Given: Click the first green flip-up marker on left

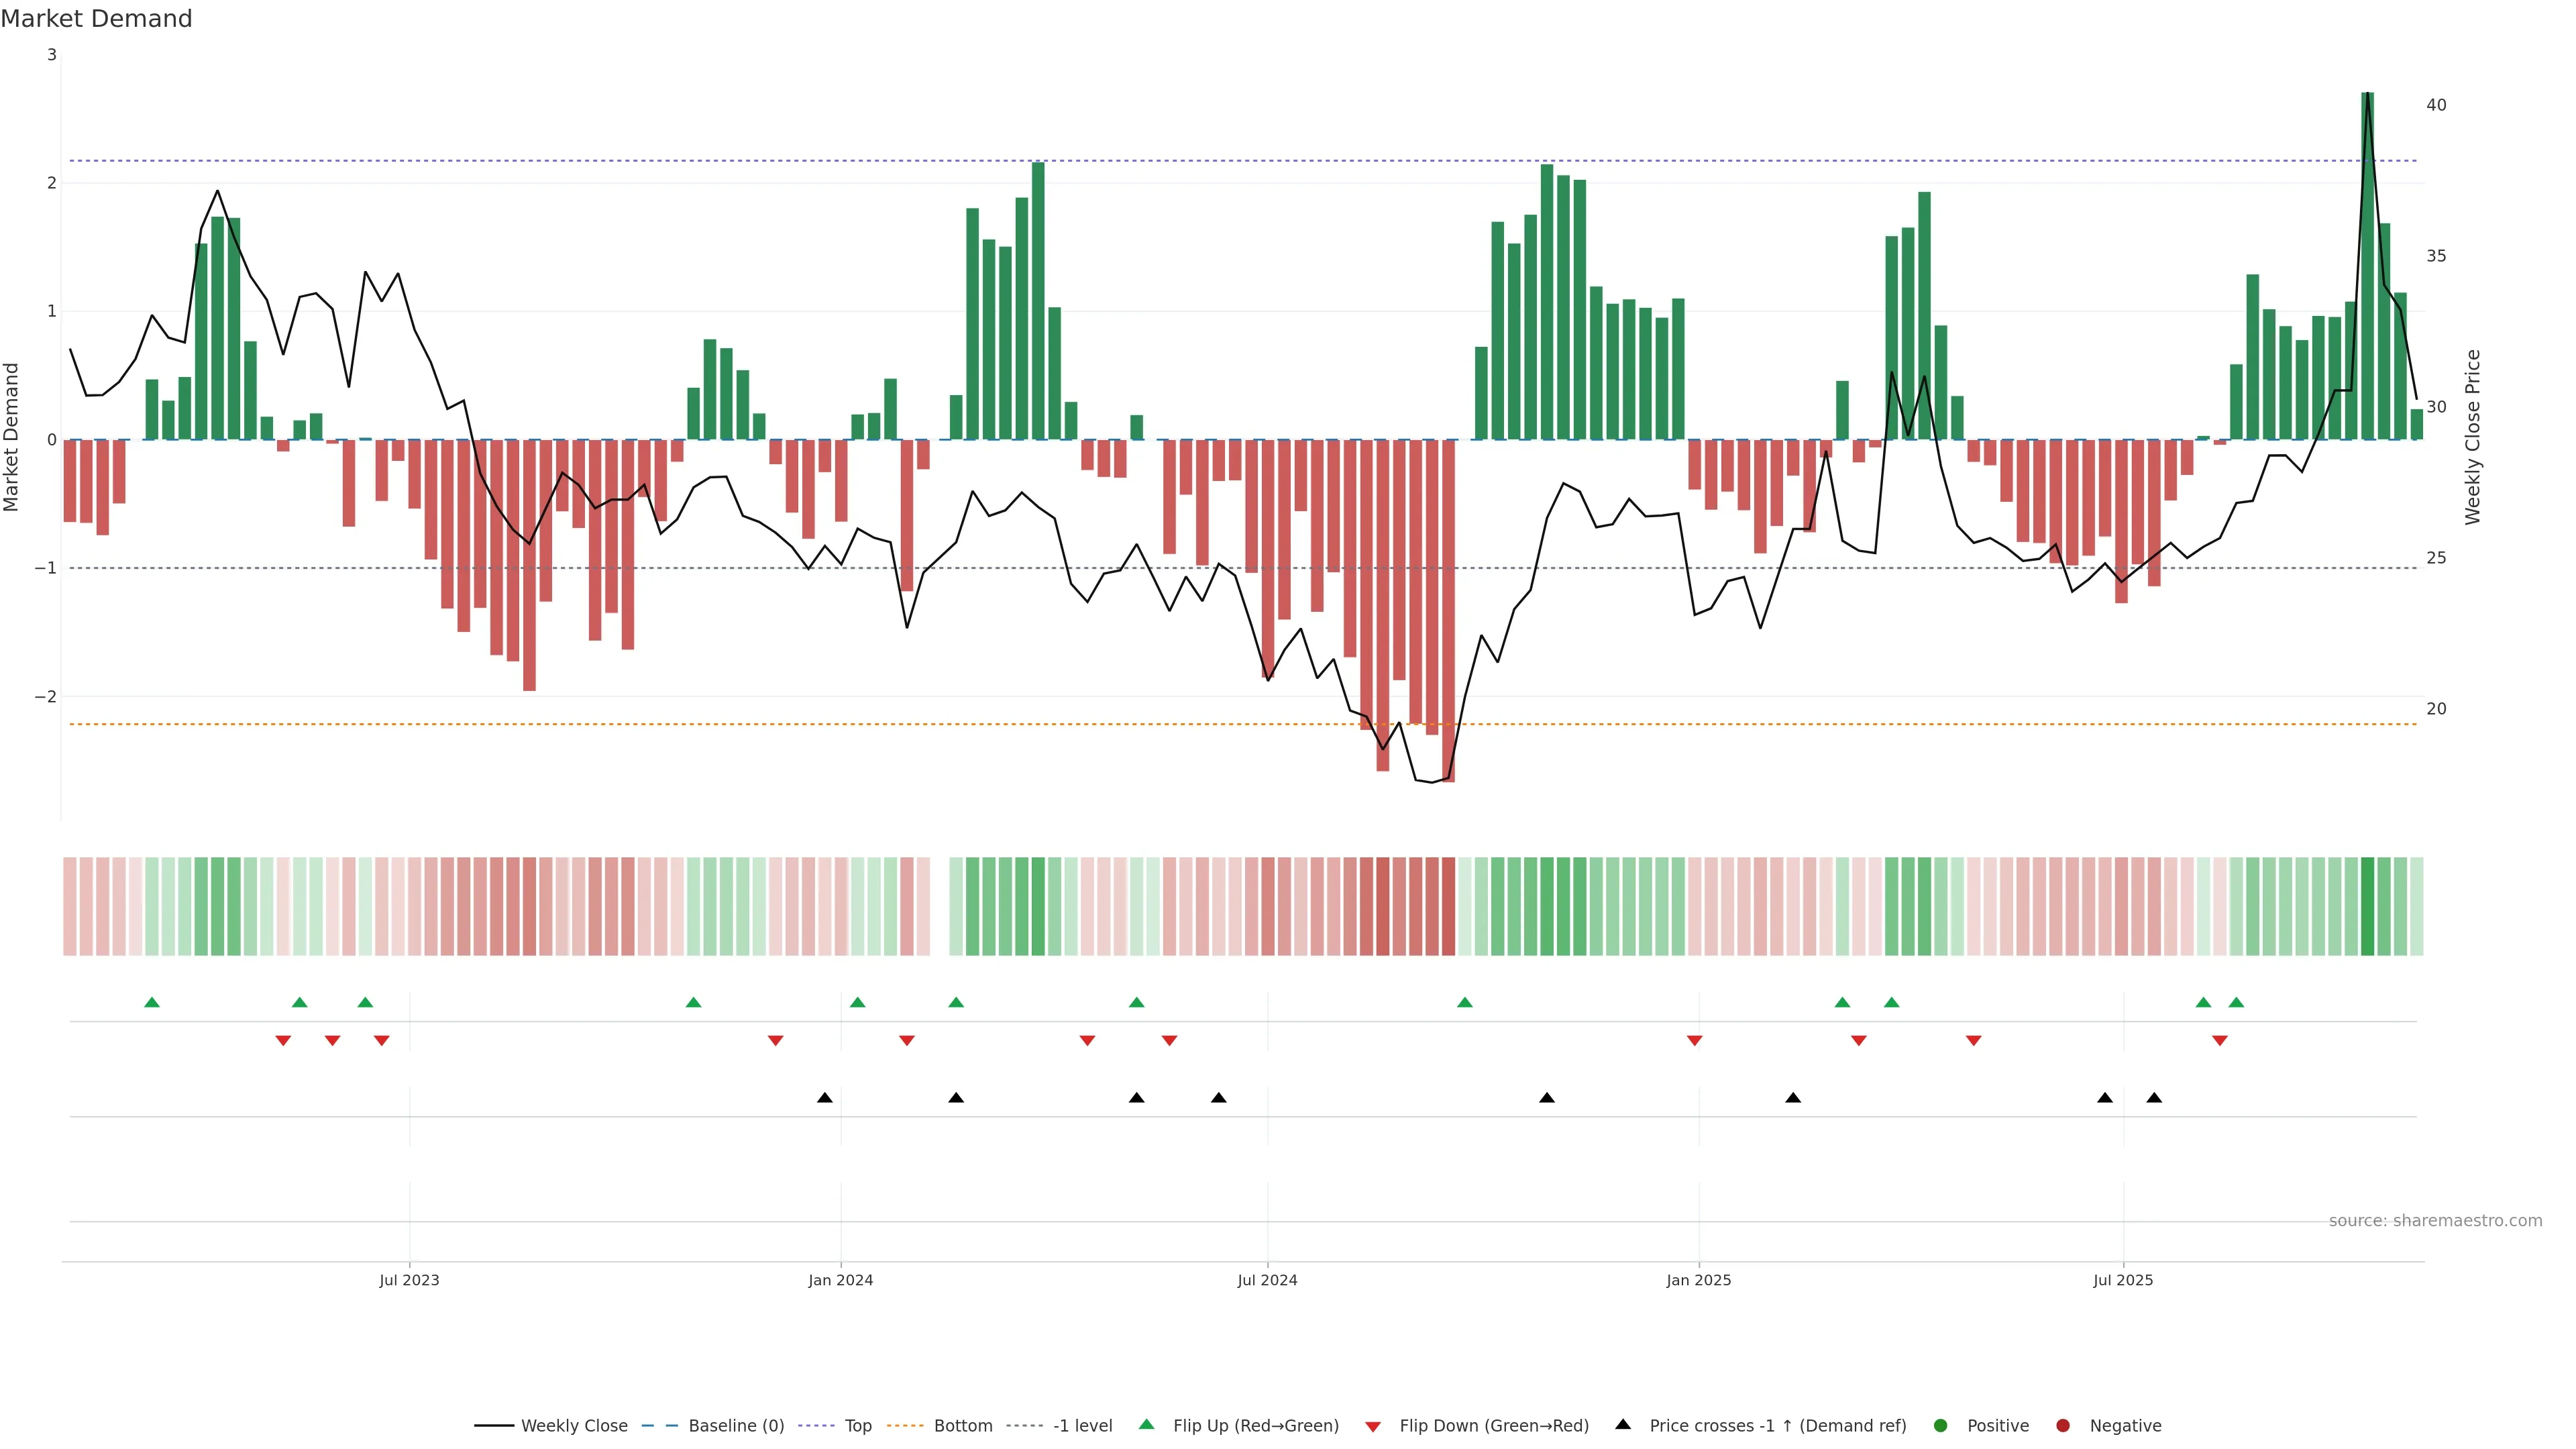Looking at the screenshot, I should coord(152,1002).
